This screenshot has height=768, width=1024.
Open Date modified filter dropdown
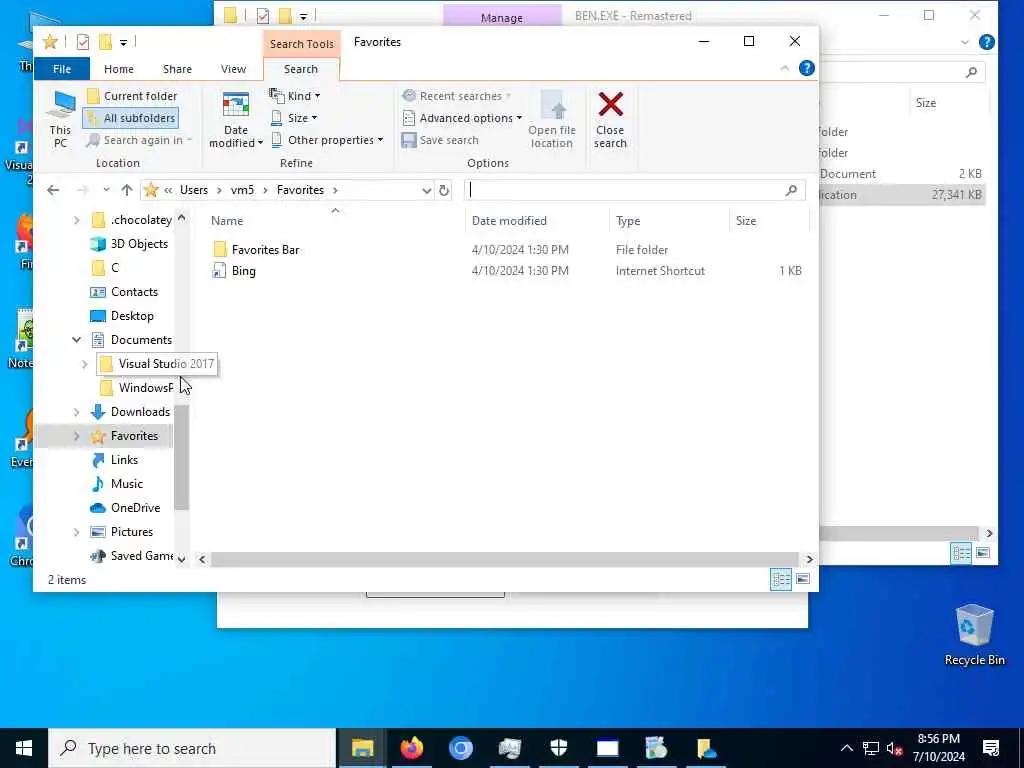(236, 120)
